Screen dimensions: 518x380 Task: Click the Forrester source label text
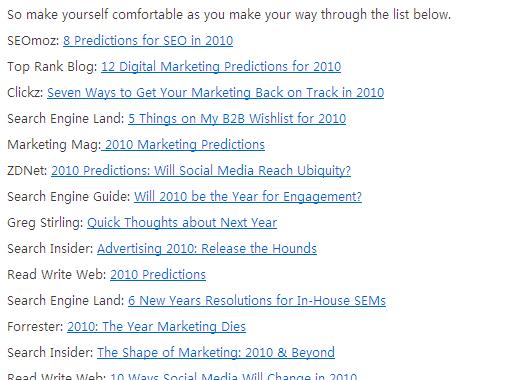pyautogui.click(x=35, y=327)
